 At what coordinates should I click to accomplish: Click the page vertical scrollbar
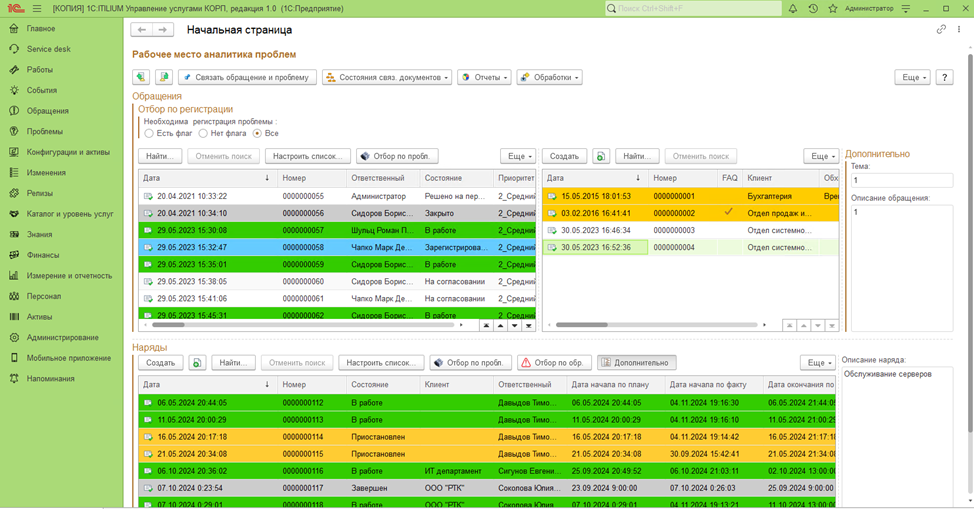coord(970,242)
